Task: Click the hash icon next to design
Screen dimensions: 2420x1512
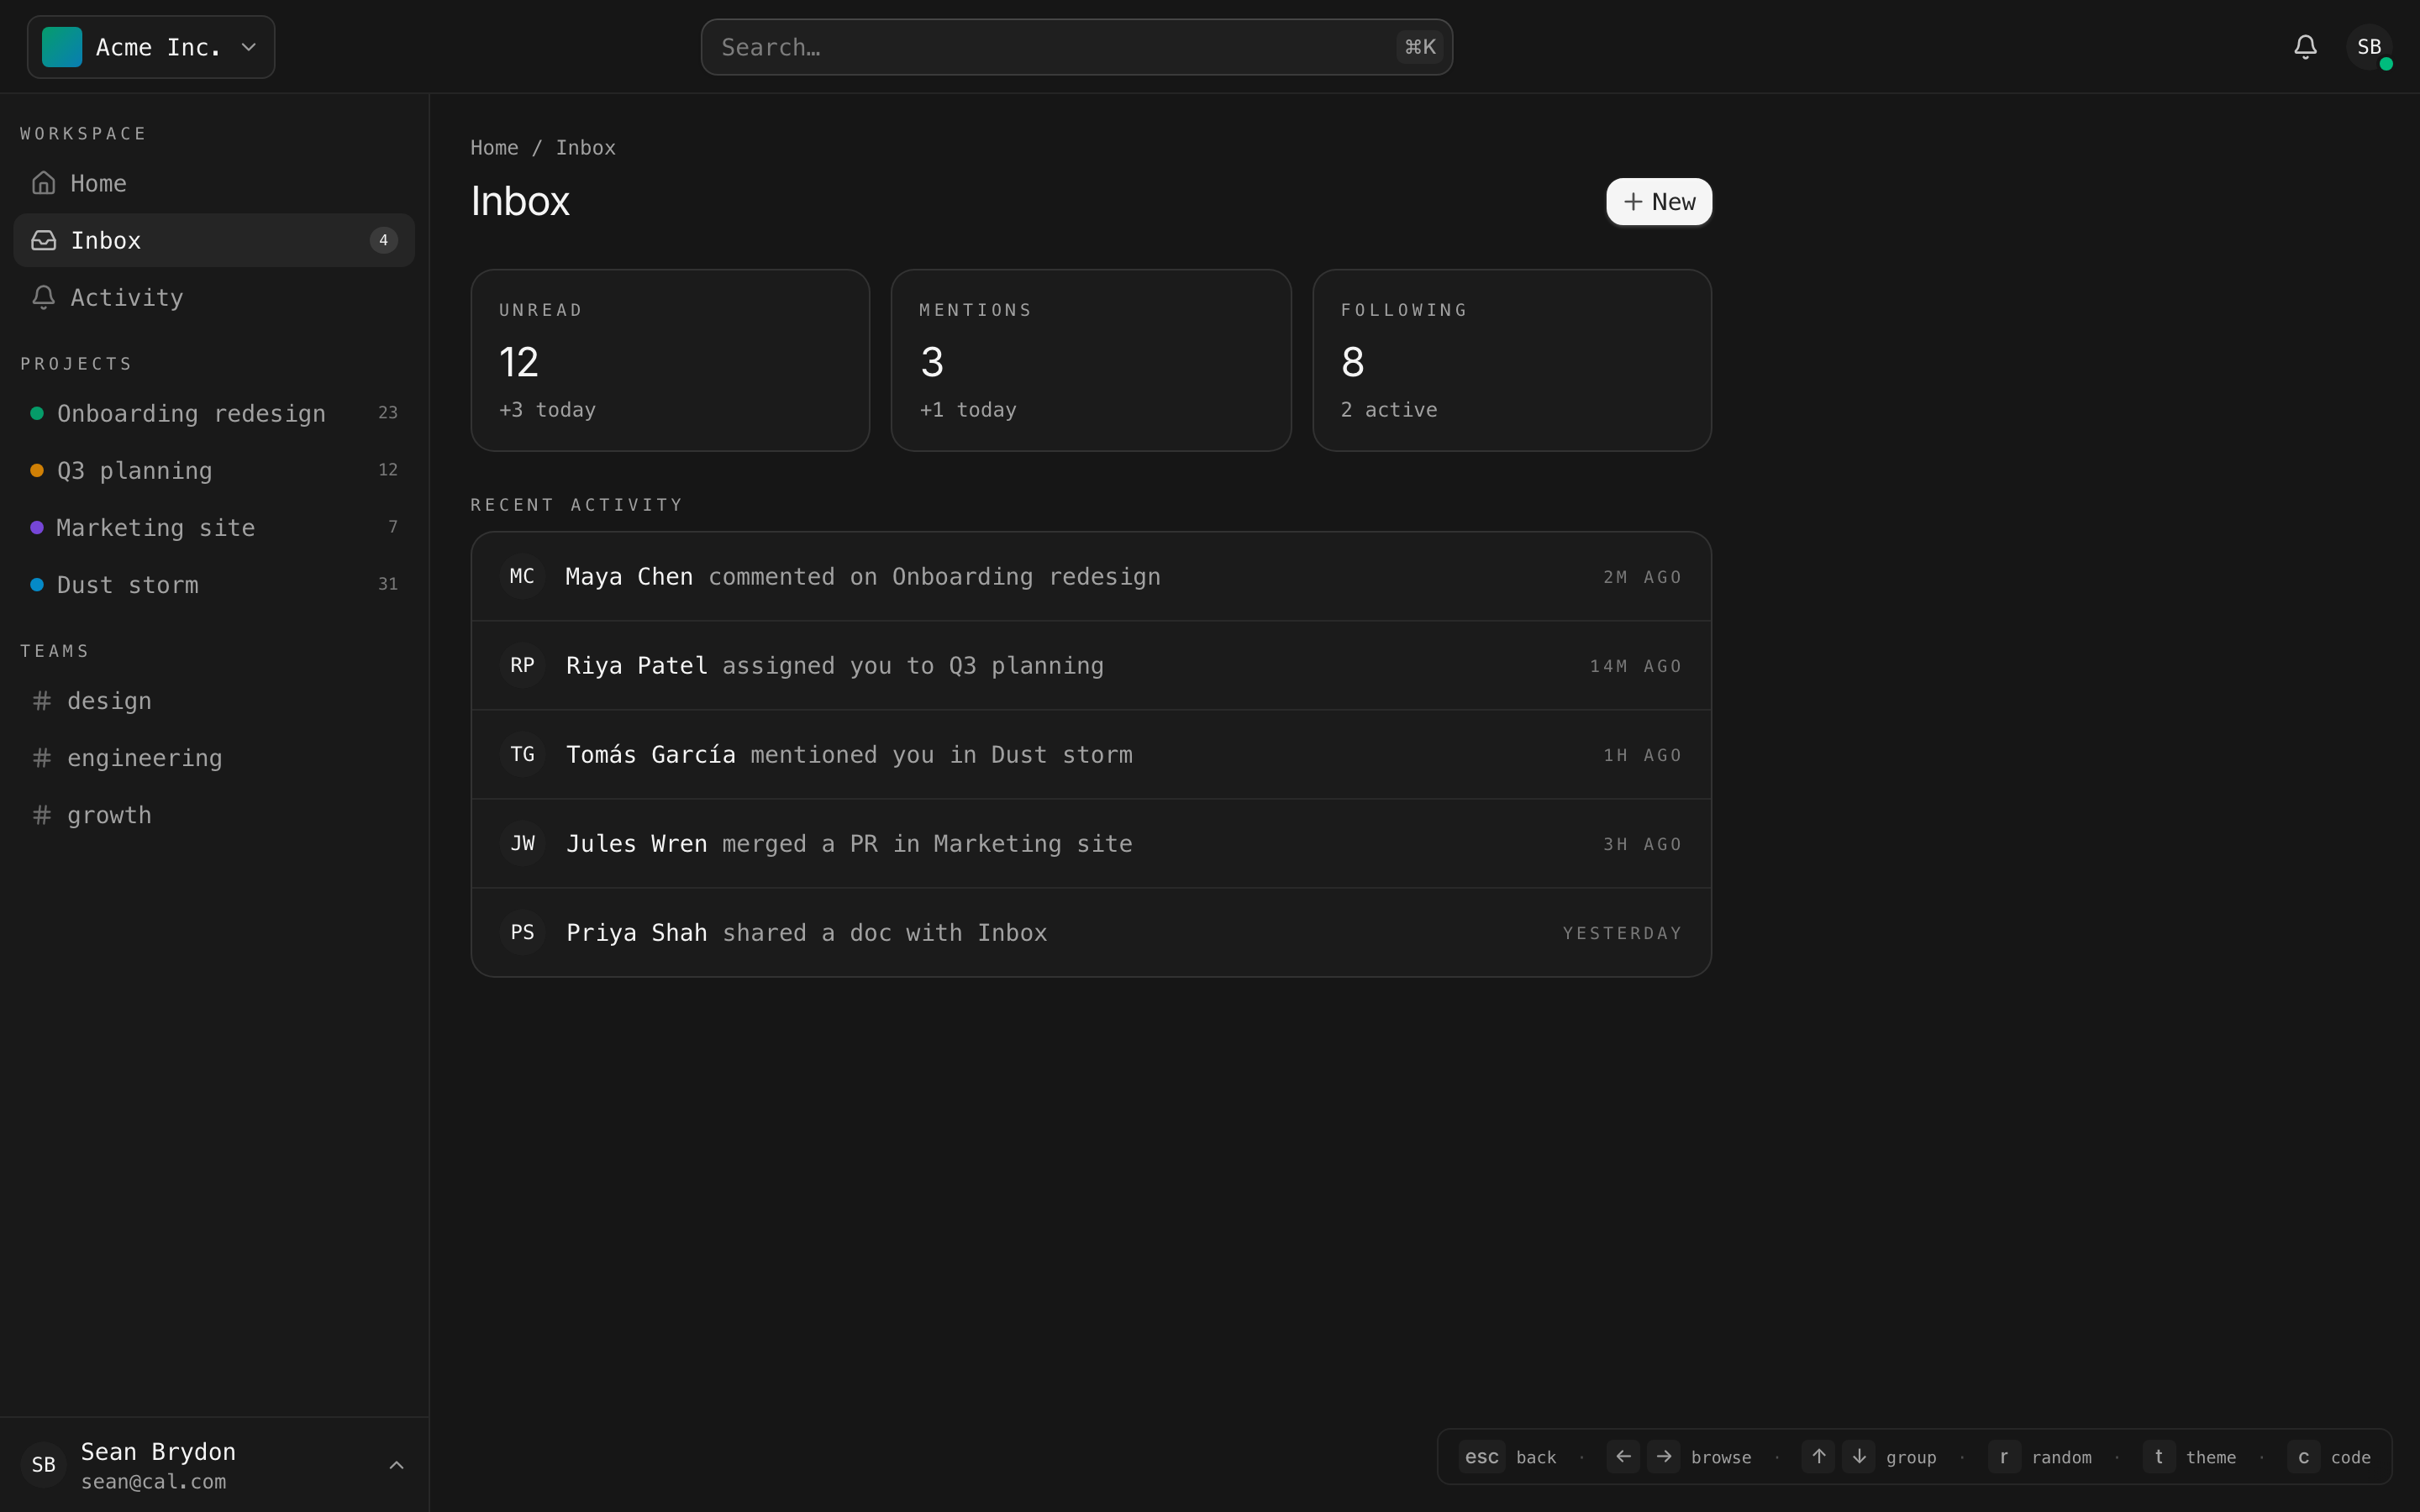Action: coord(42,701)
